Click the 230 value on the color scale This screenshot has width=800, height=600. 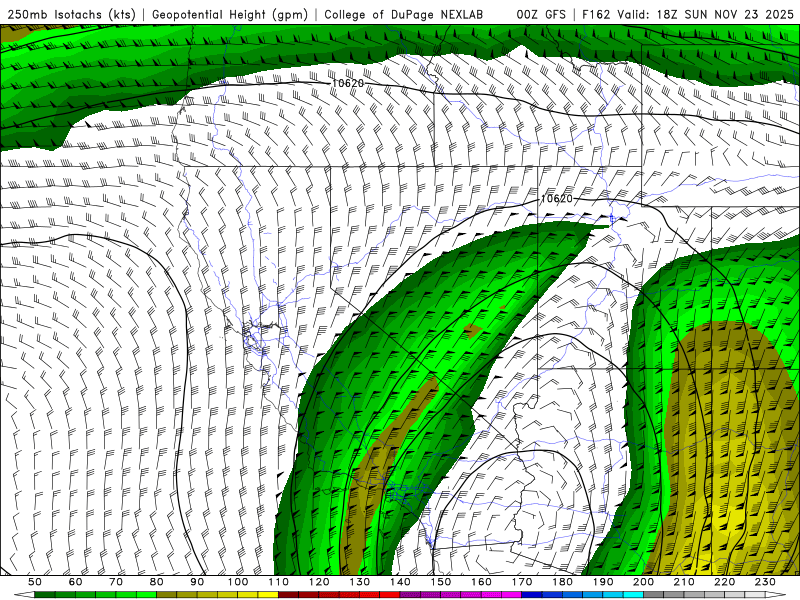(x=765, y=582)
